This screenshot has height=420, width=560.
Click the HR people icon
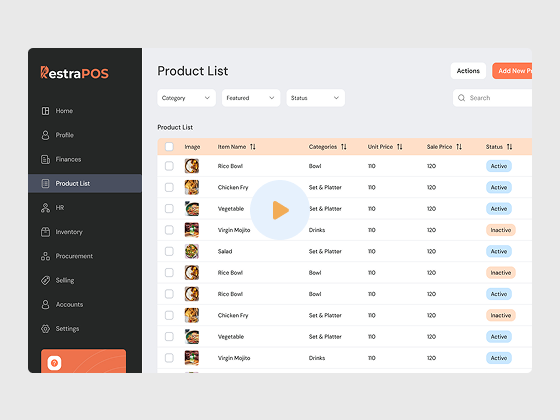45,208
